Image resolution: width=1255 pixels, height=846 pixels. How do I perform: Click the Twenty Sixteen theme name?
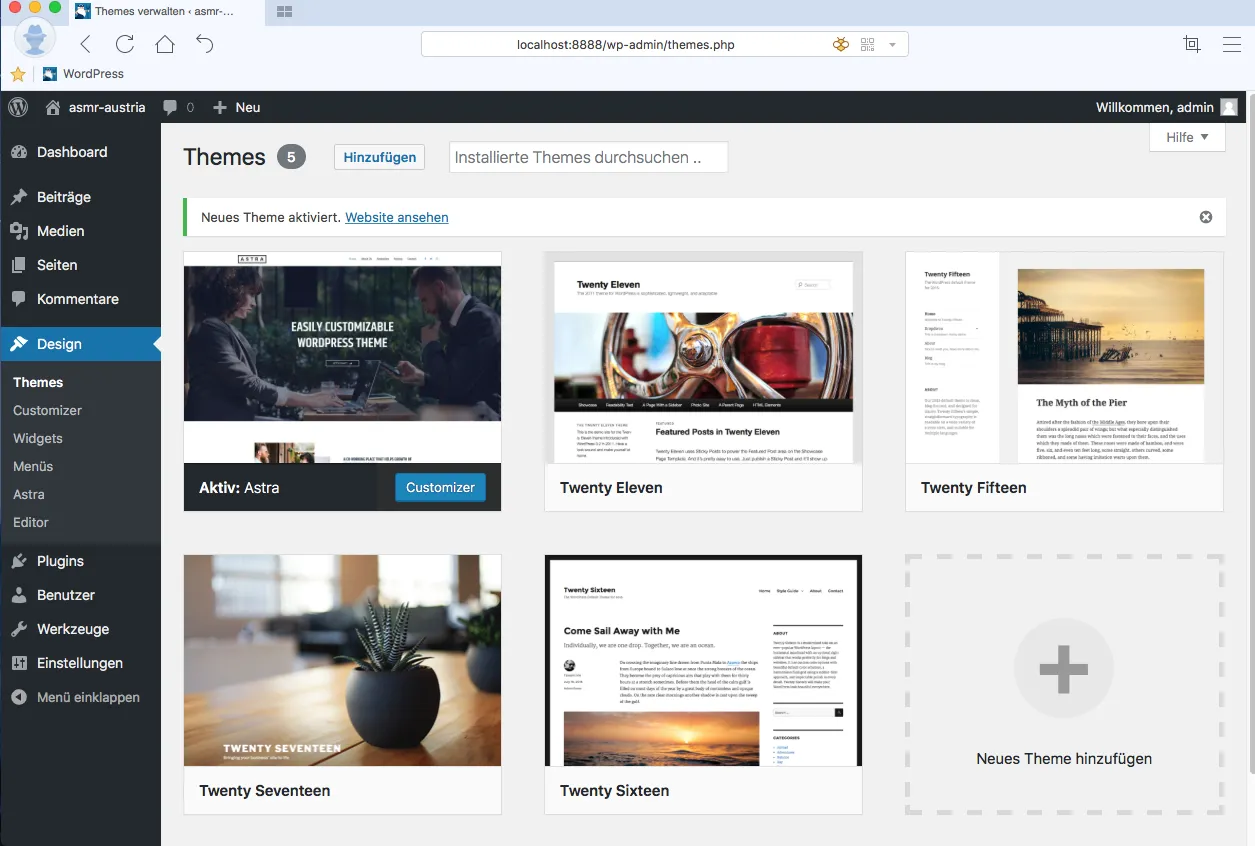[613, 791]
